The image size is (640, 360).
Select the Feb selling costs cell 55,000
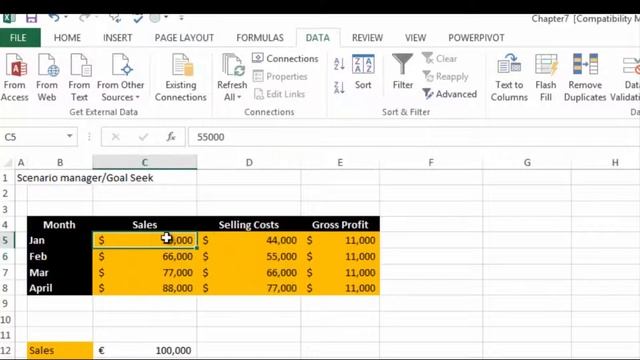(249, 256)
